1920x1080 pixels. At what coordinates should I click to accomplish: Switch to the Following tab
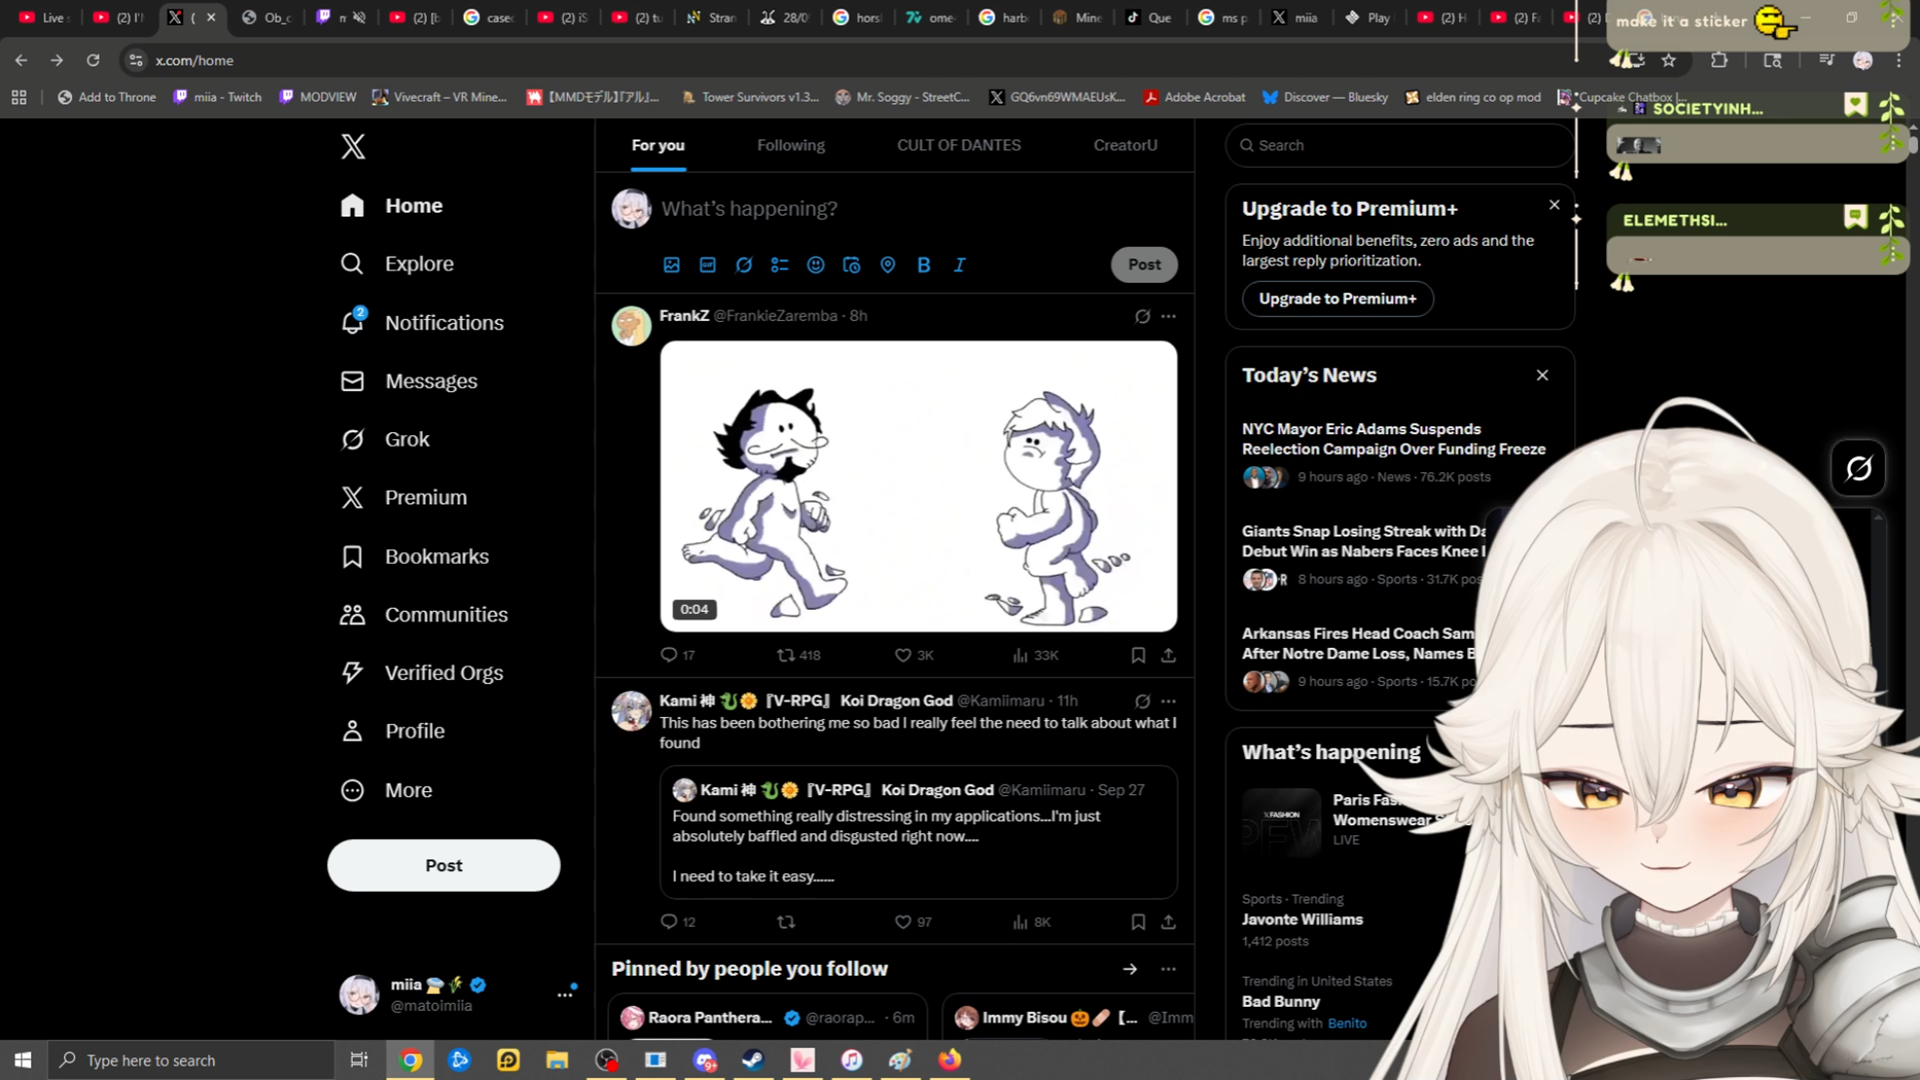tap(790, 146)
